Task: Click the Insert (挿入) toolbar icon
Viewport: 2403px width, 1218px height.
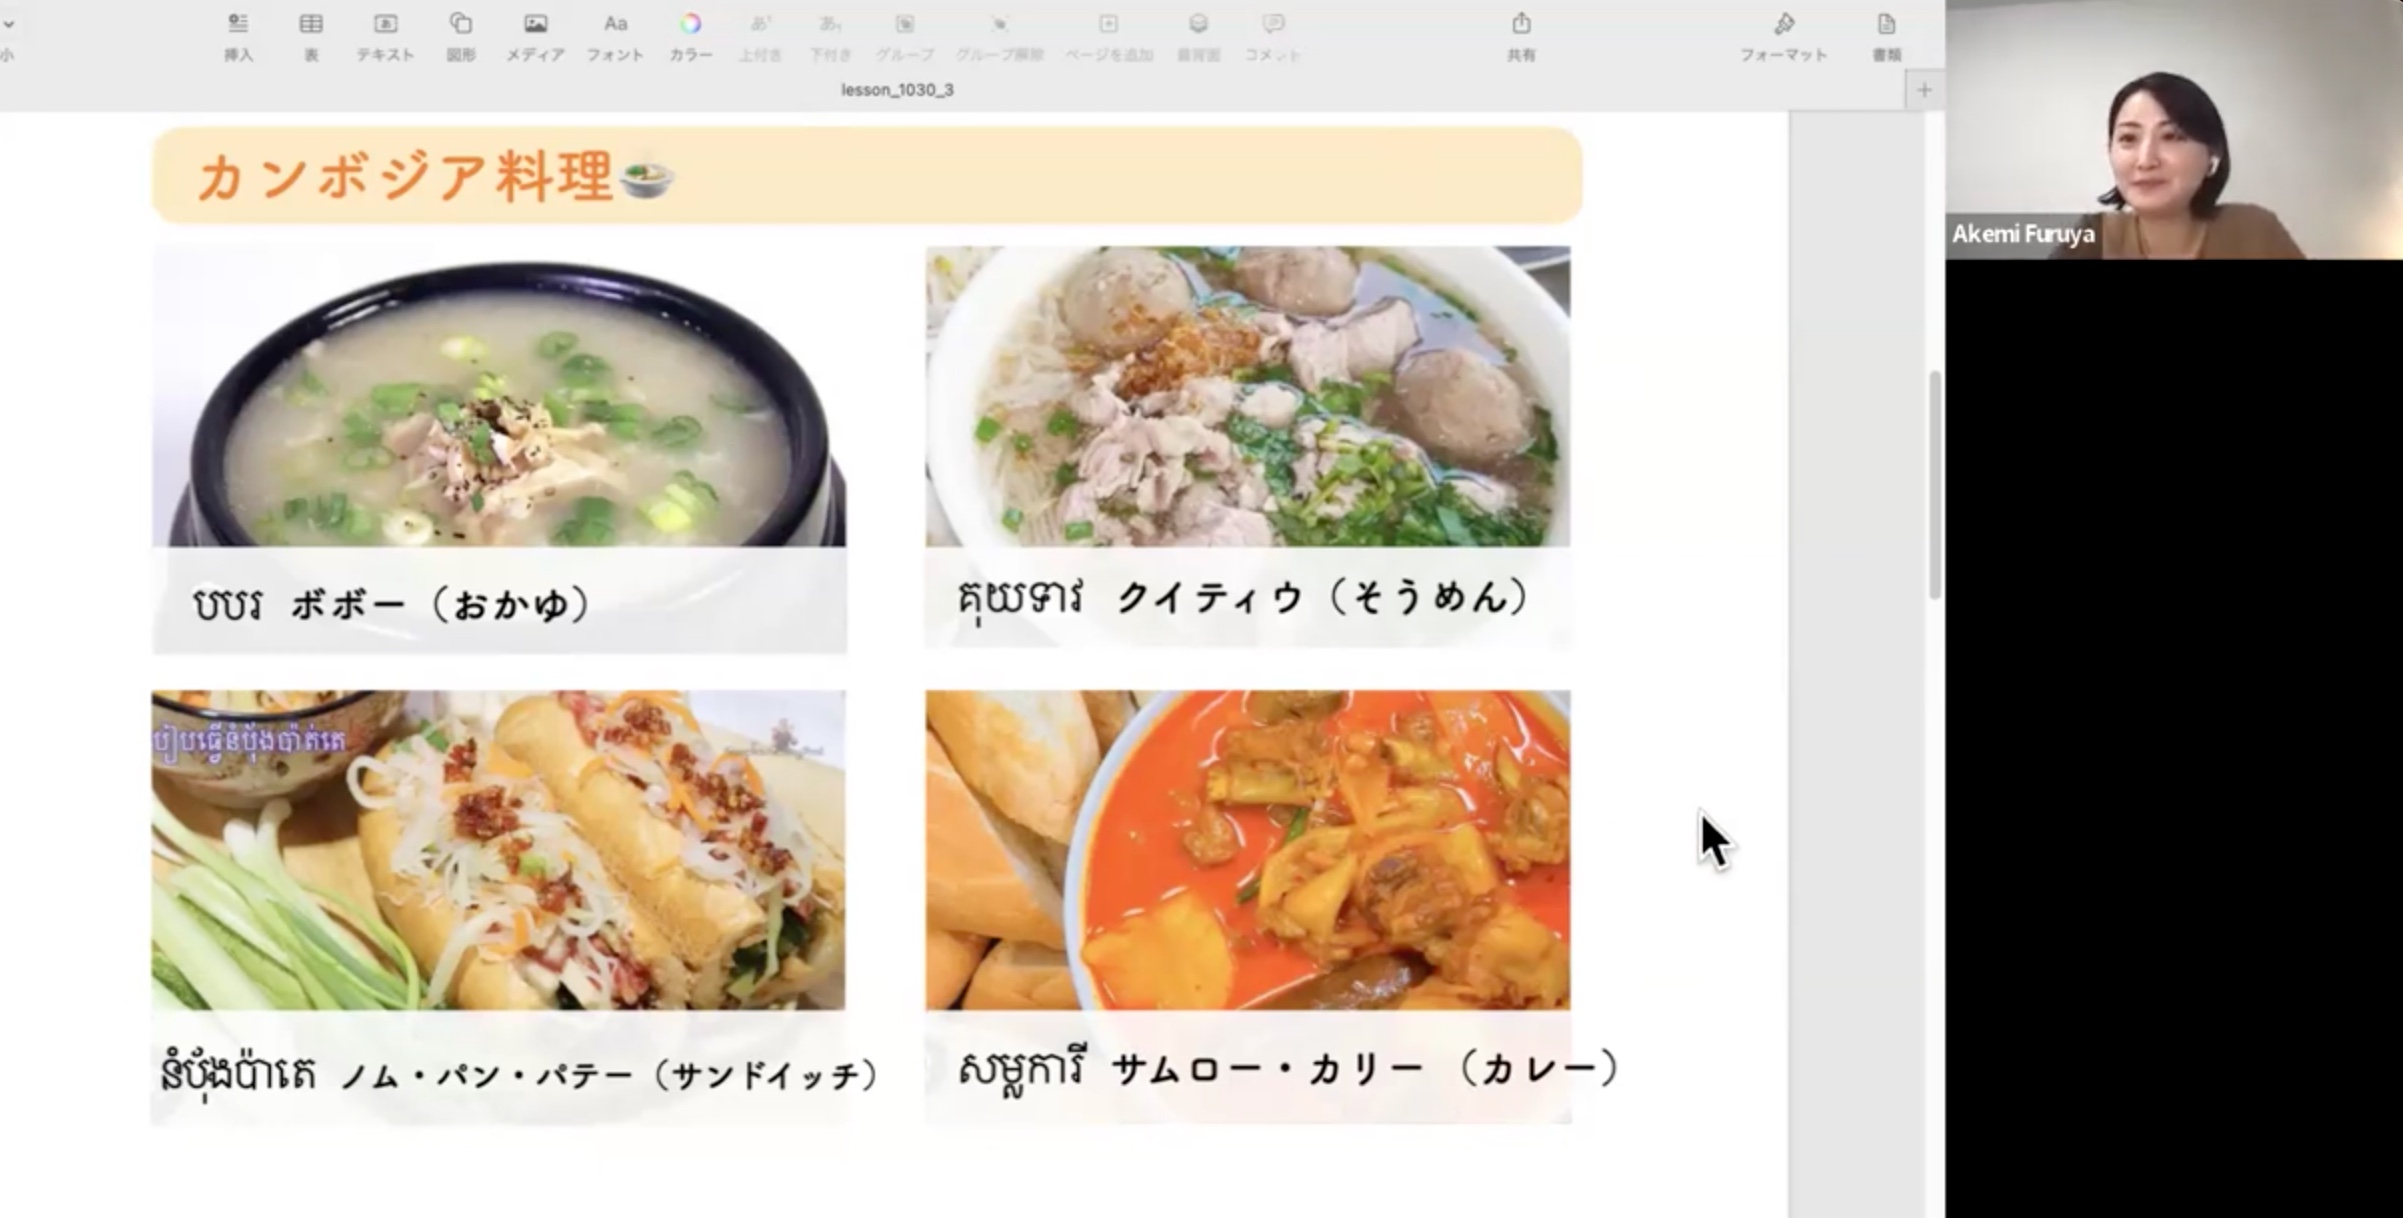Action: coord(238,24)
